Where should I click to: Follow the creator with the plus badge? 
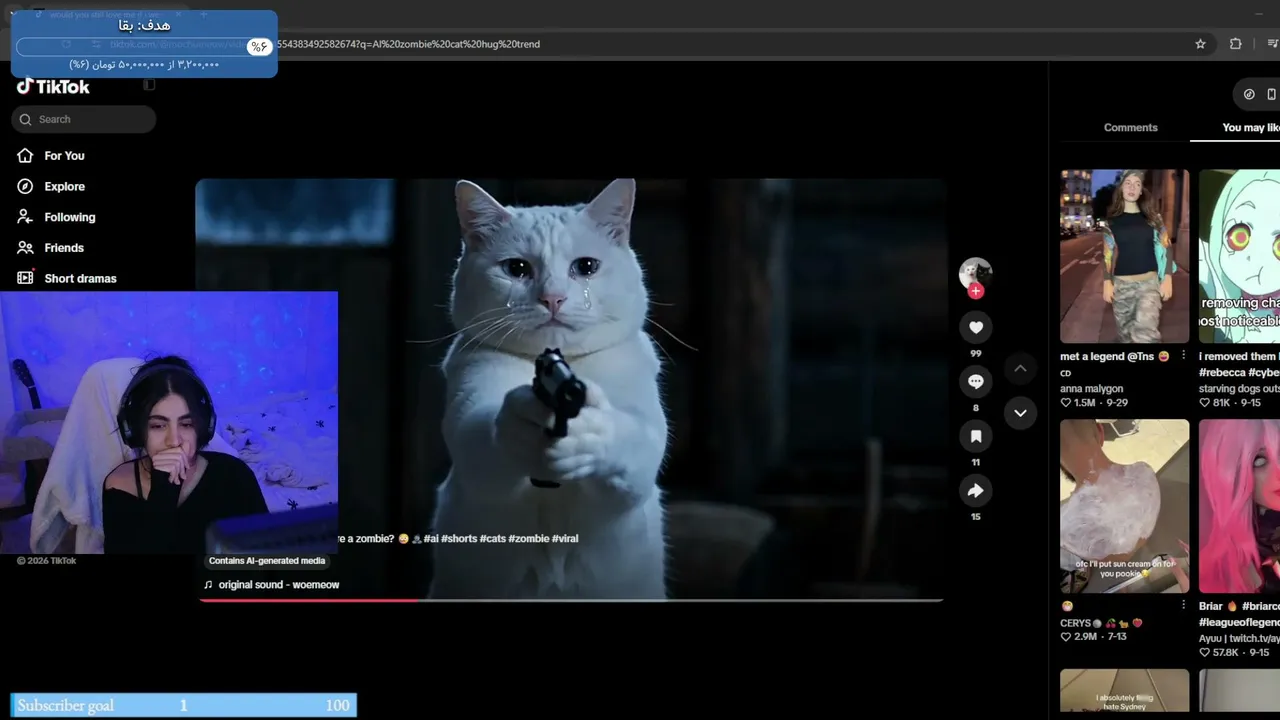pos(976,291)
